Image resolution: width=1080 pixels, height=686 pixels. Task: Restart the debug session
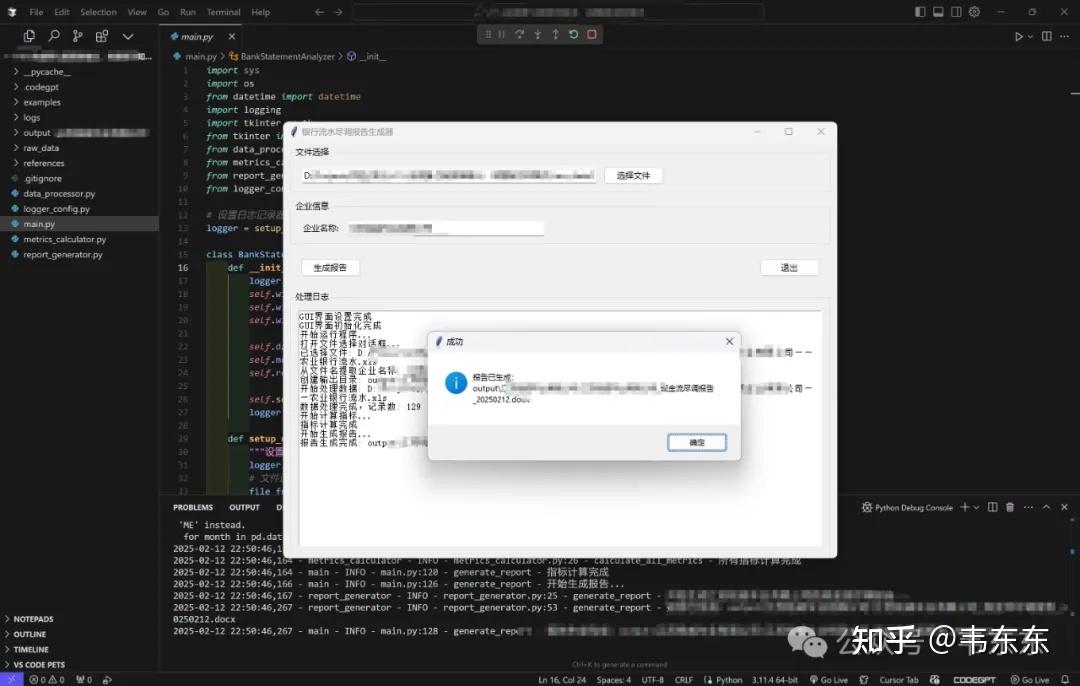(573, 33)
